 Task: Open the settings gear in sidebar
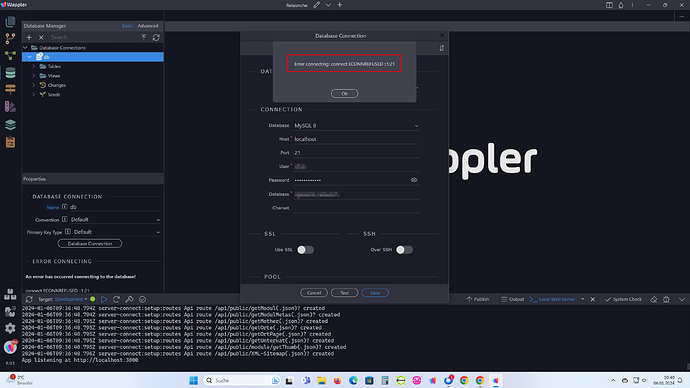(10, 328)
